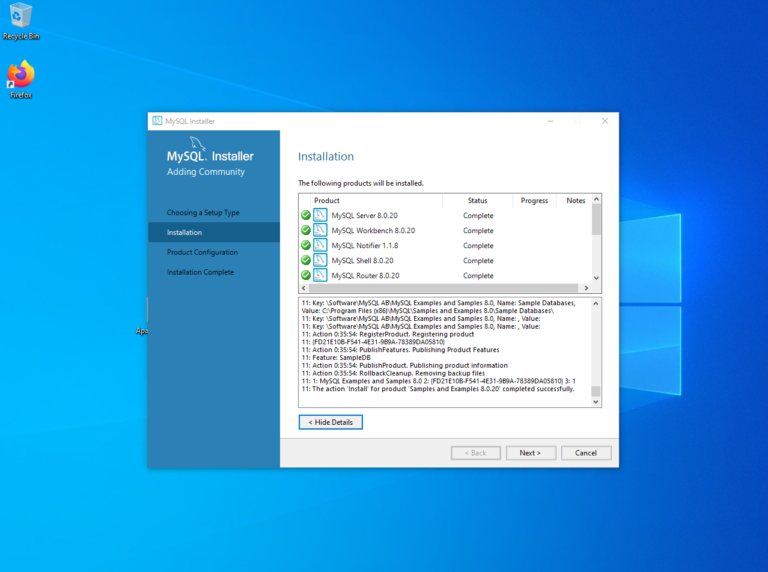Sort by the Status column header

477,200
